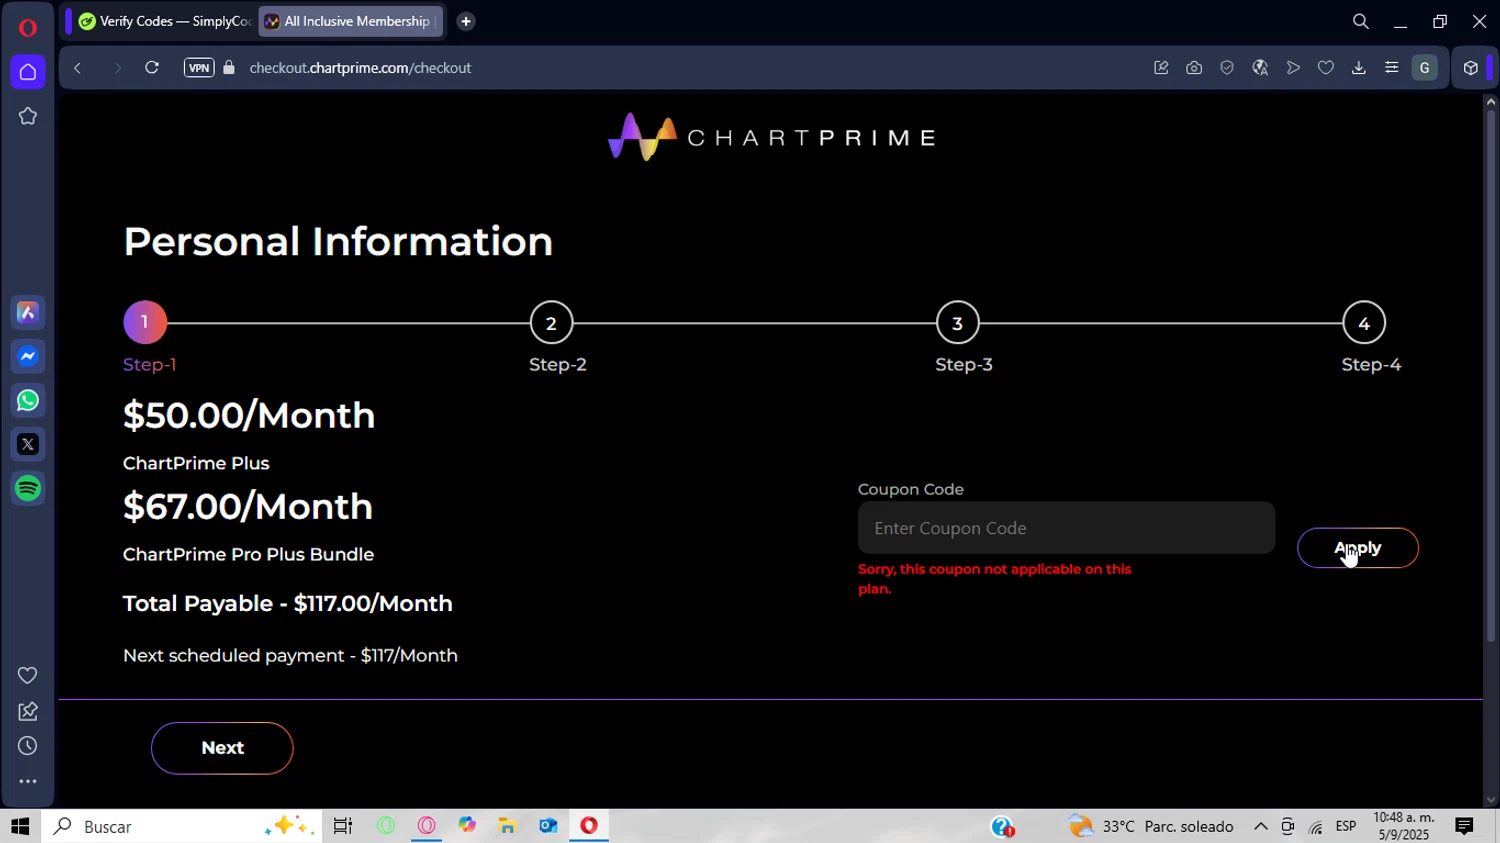Select 'Total Payable - $117.00/Month' text
Image resolution: width=1500 pixels, height=843 pixels.
click(x=288, y=604)
